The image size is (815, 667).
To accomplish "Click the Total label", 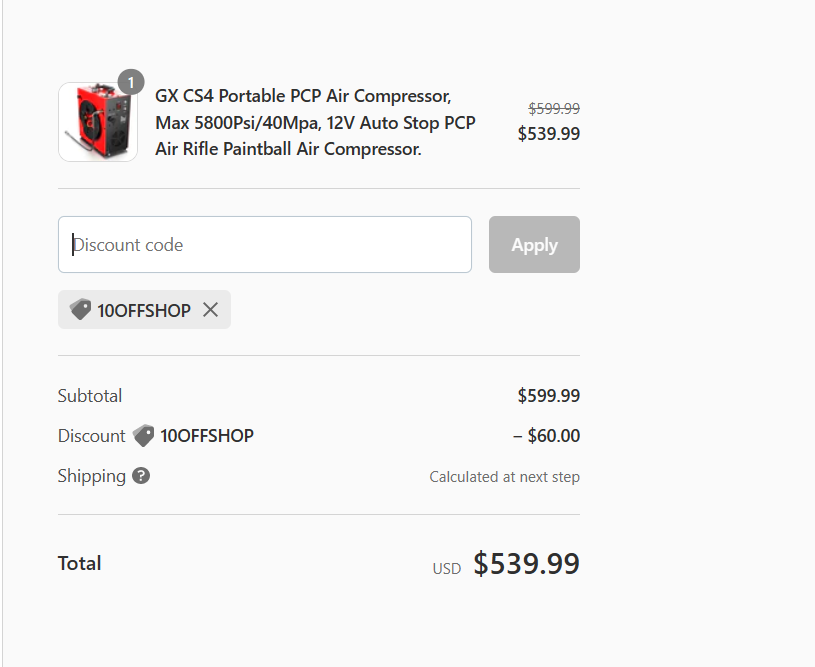I will (x=80, y=564).
